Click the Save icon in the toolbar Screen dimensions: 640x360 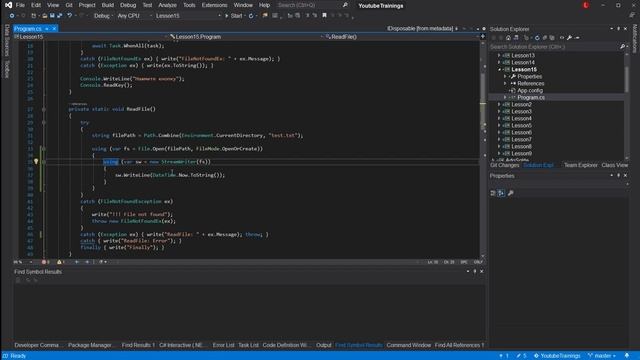click(52, 16)
